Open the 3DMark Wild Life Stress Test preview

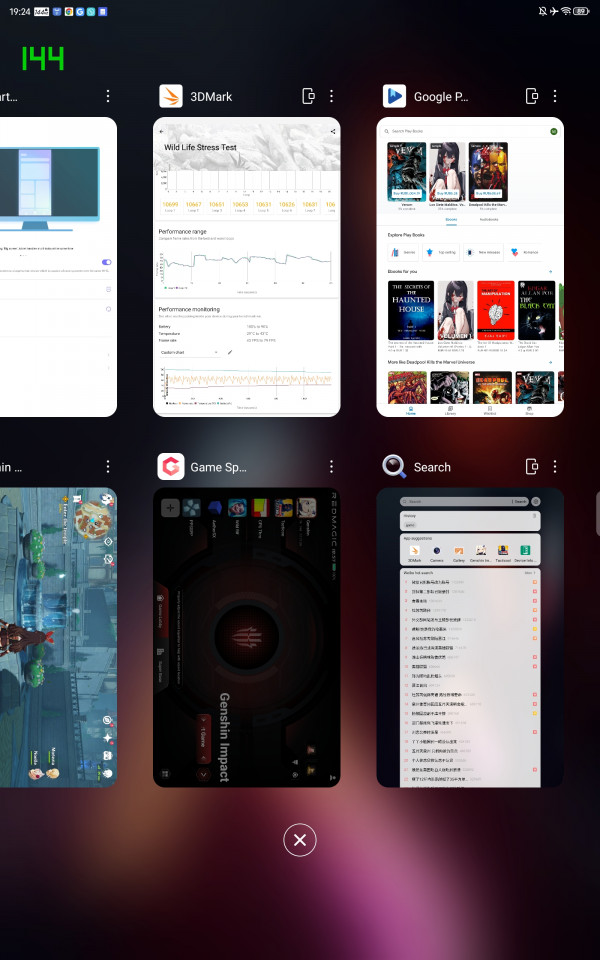tap(247, 267)
